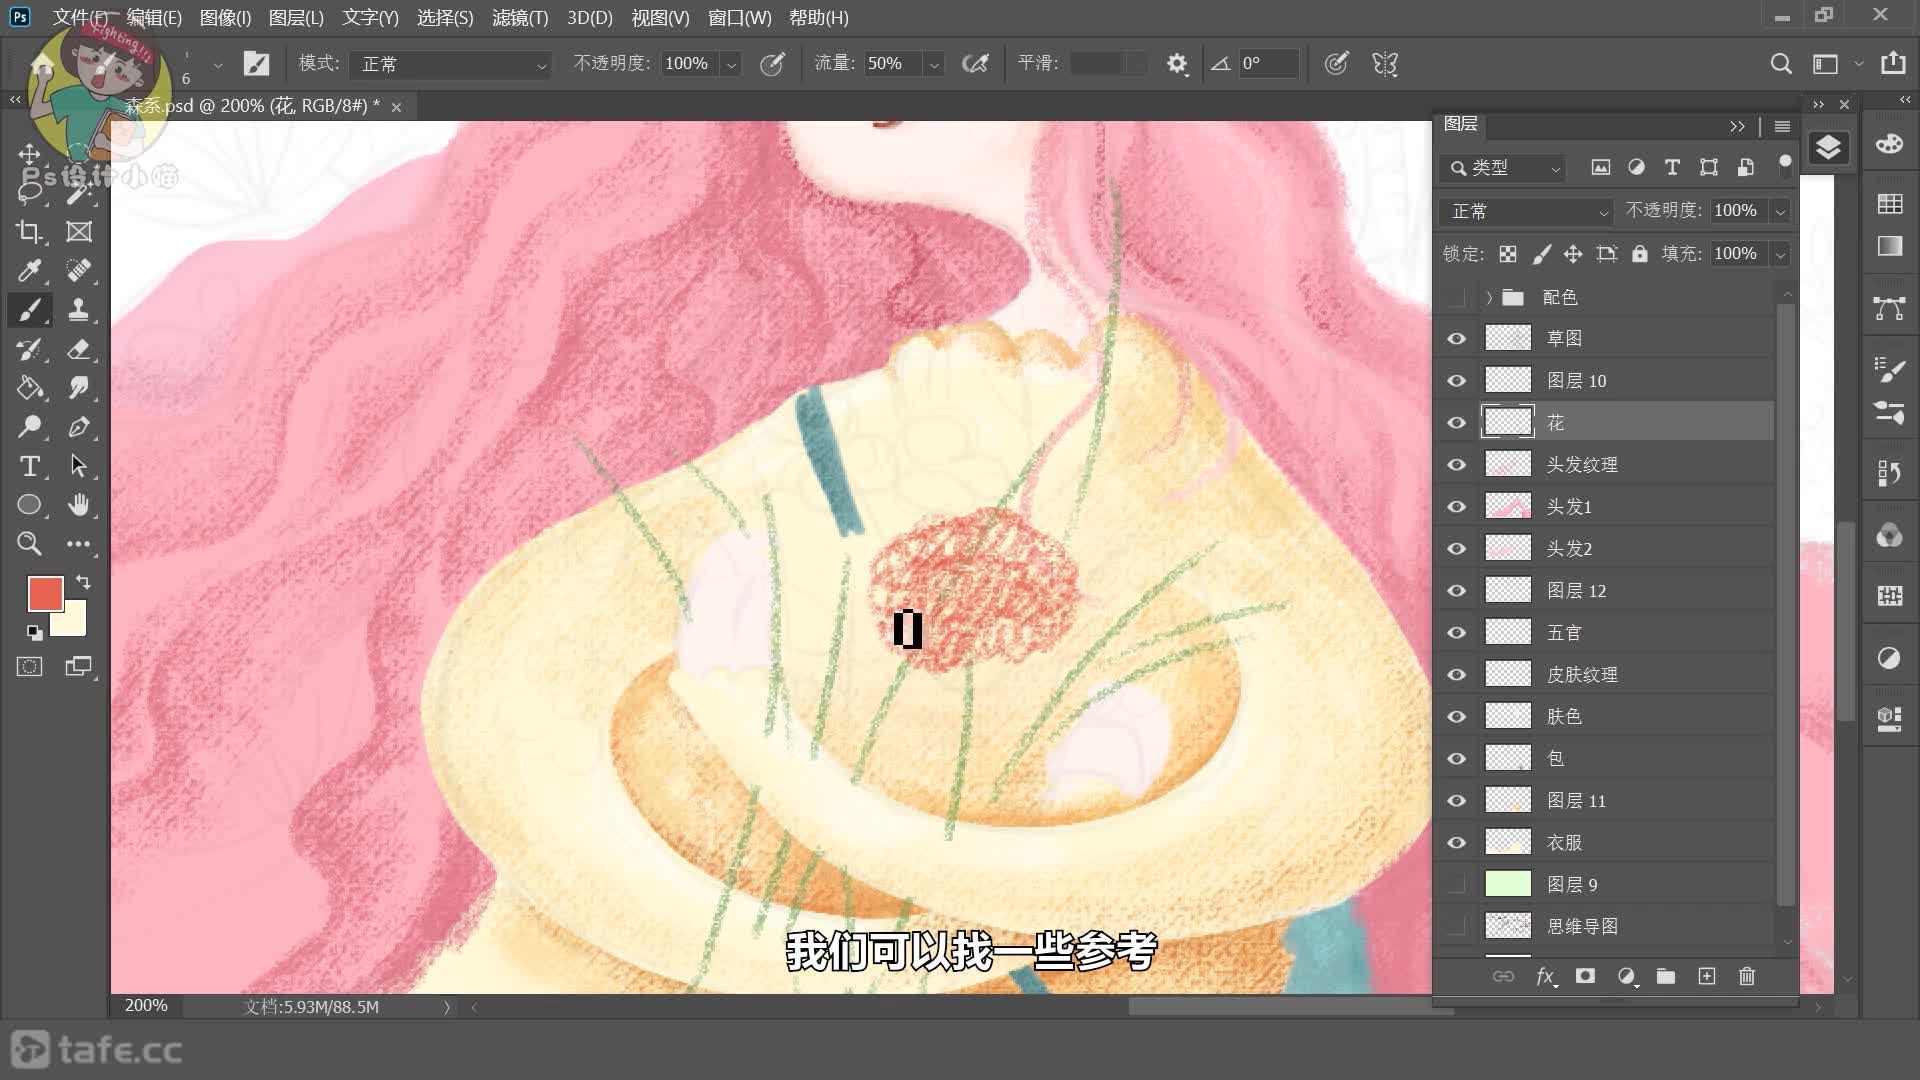Viewport: 1920px width, 1080px height.
Task: Hide the 草图 layer
Action: (x=1456, y=339)
